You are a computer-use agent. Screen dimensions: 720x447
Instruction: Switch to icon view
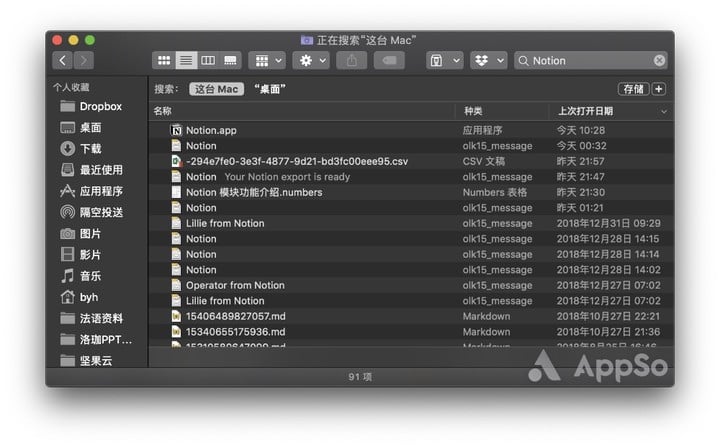click(164, 60)
